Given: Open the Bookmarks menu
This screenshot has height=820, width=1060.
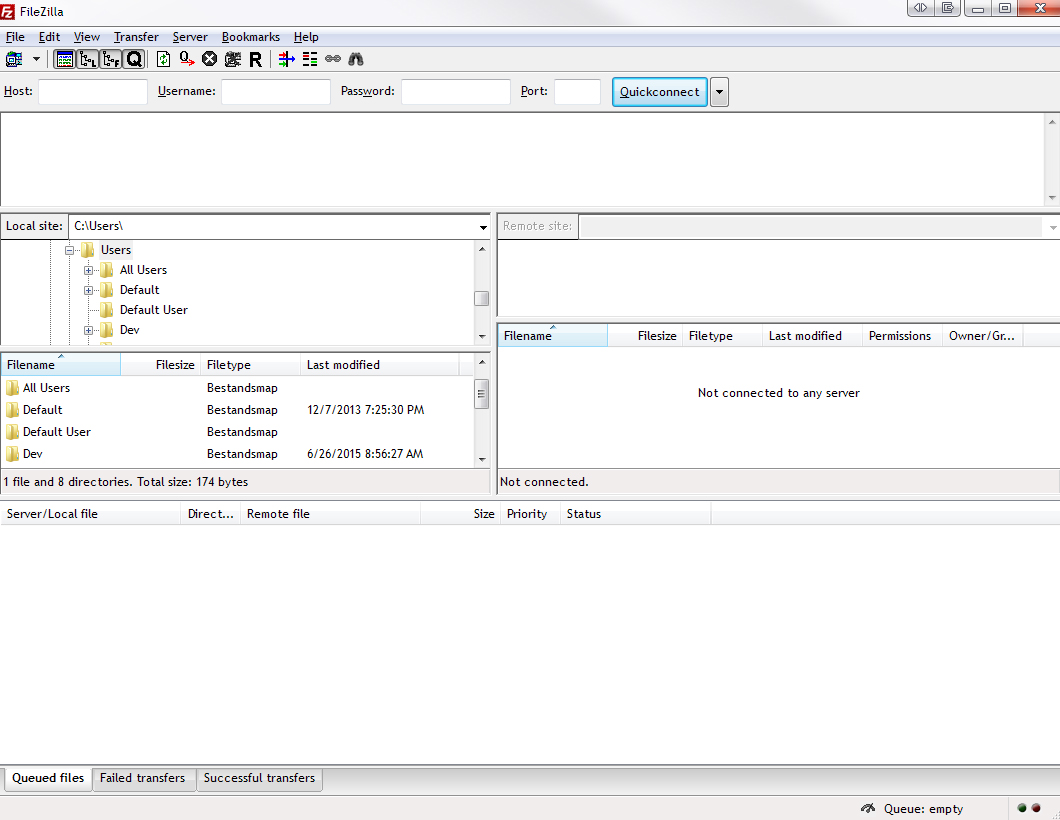Looking at the screenshot, I should click(251, 37).
